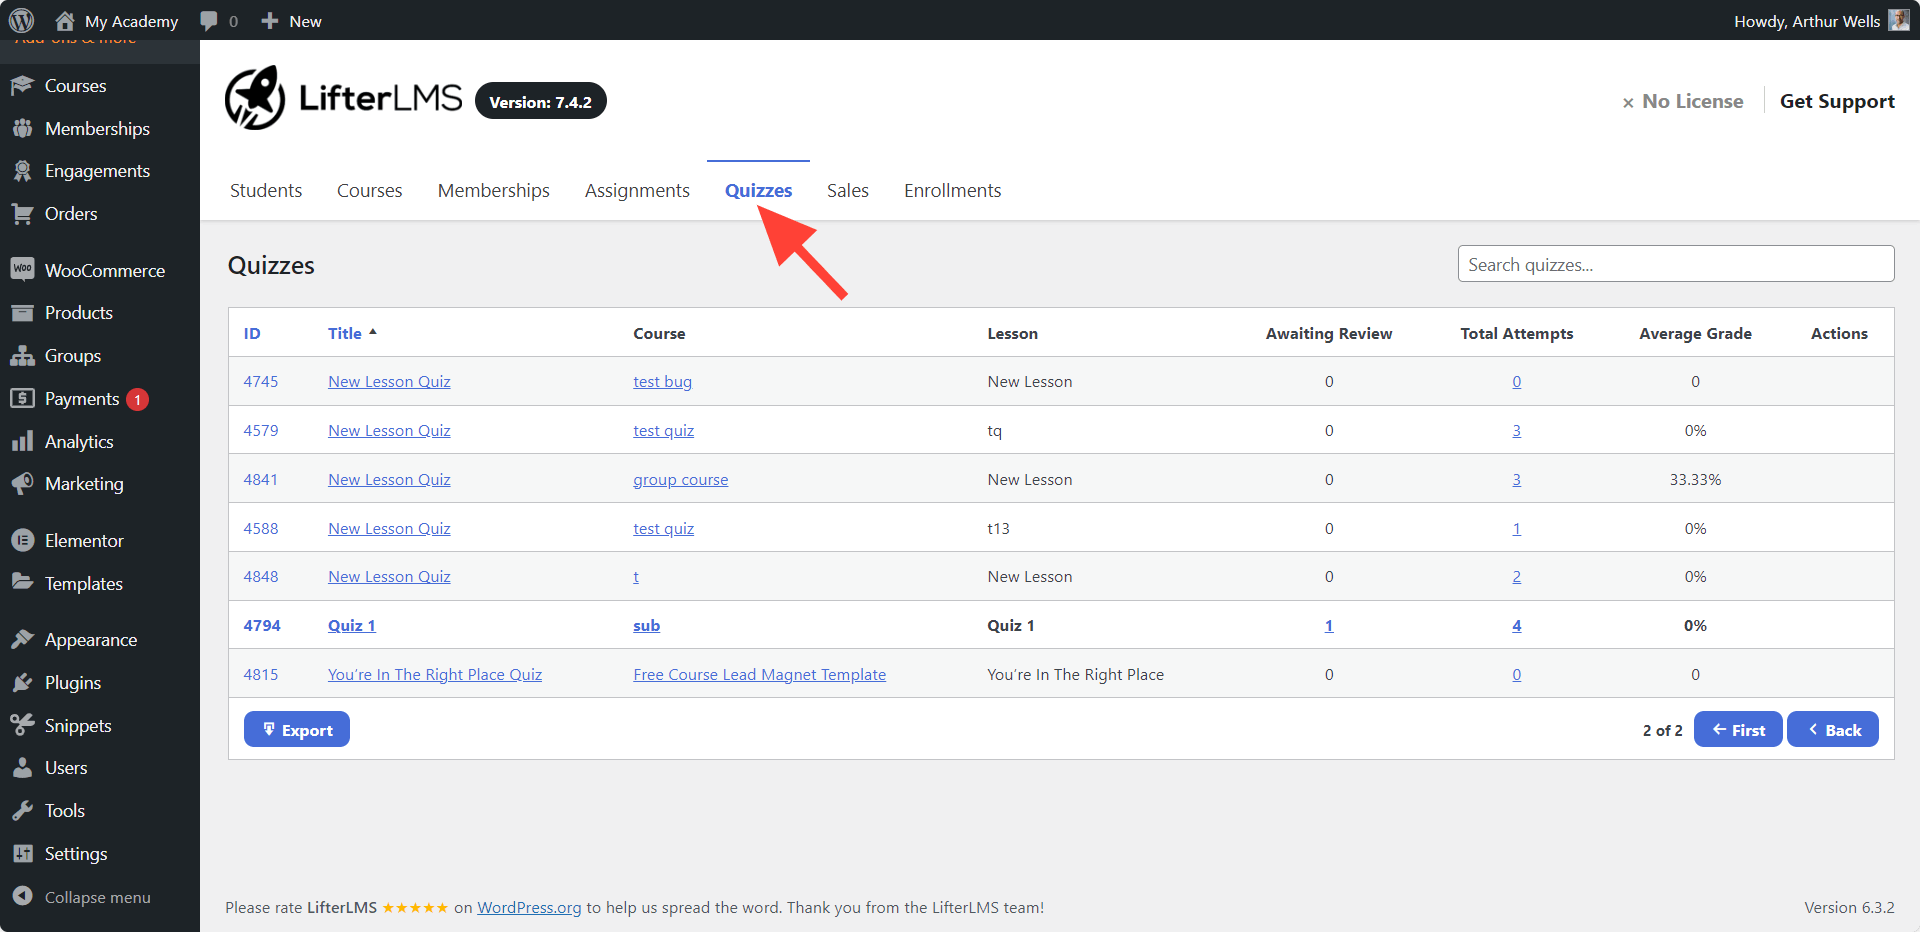Open the Quiz 1 title link
Viewport: 1920px width, 932px height.
pos(352,625)
